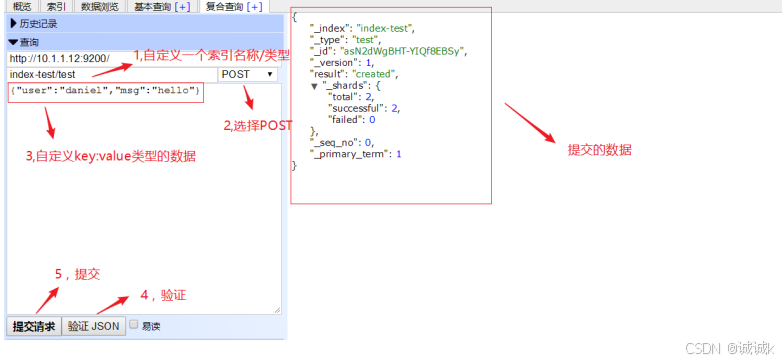The width and height of the screenshot is (782, 362).
Task: Click the 验证 JSON button
Action: pos(94,327)
